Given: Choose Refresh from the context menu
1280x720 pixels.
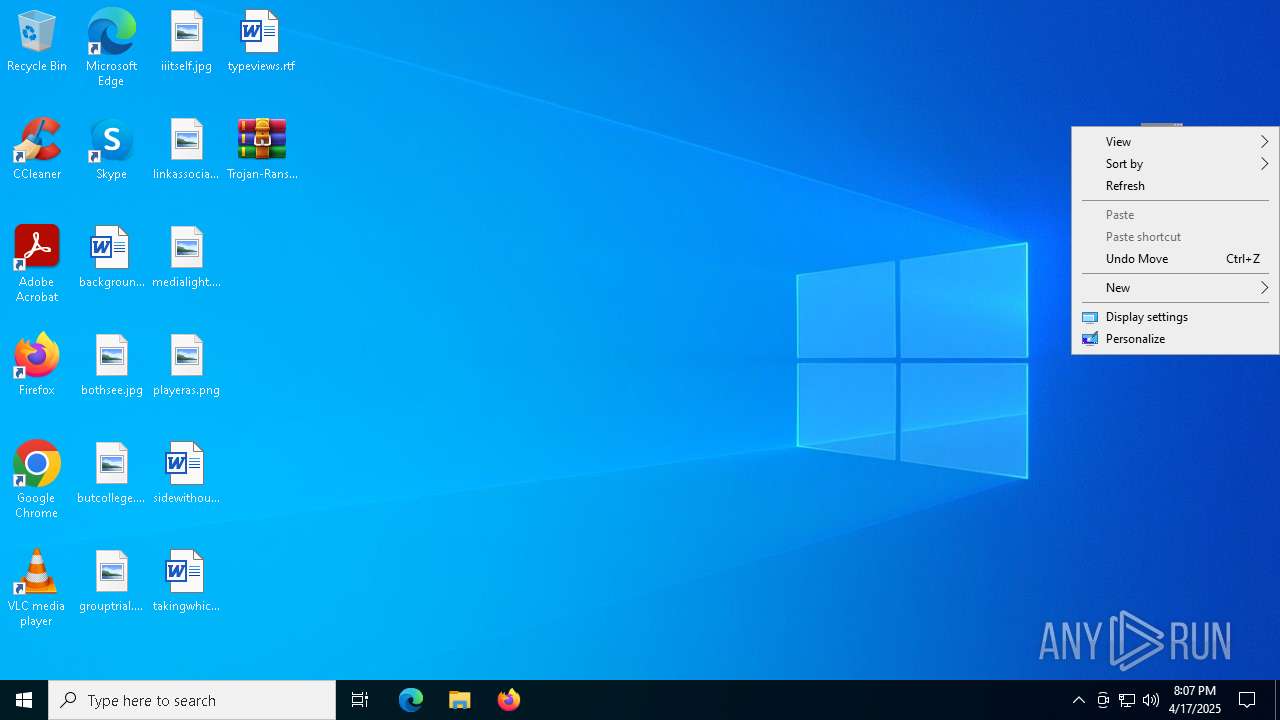Looking at the screenshot, I should pyautogui.click(x=1175, y=186).
